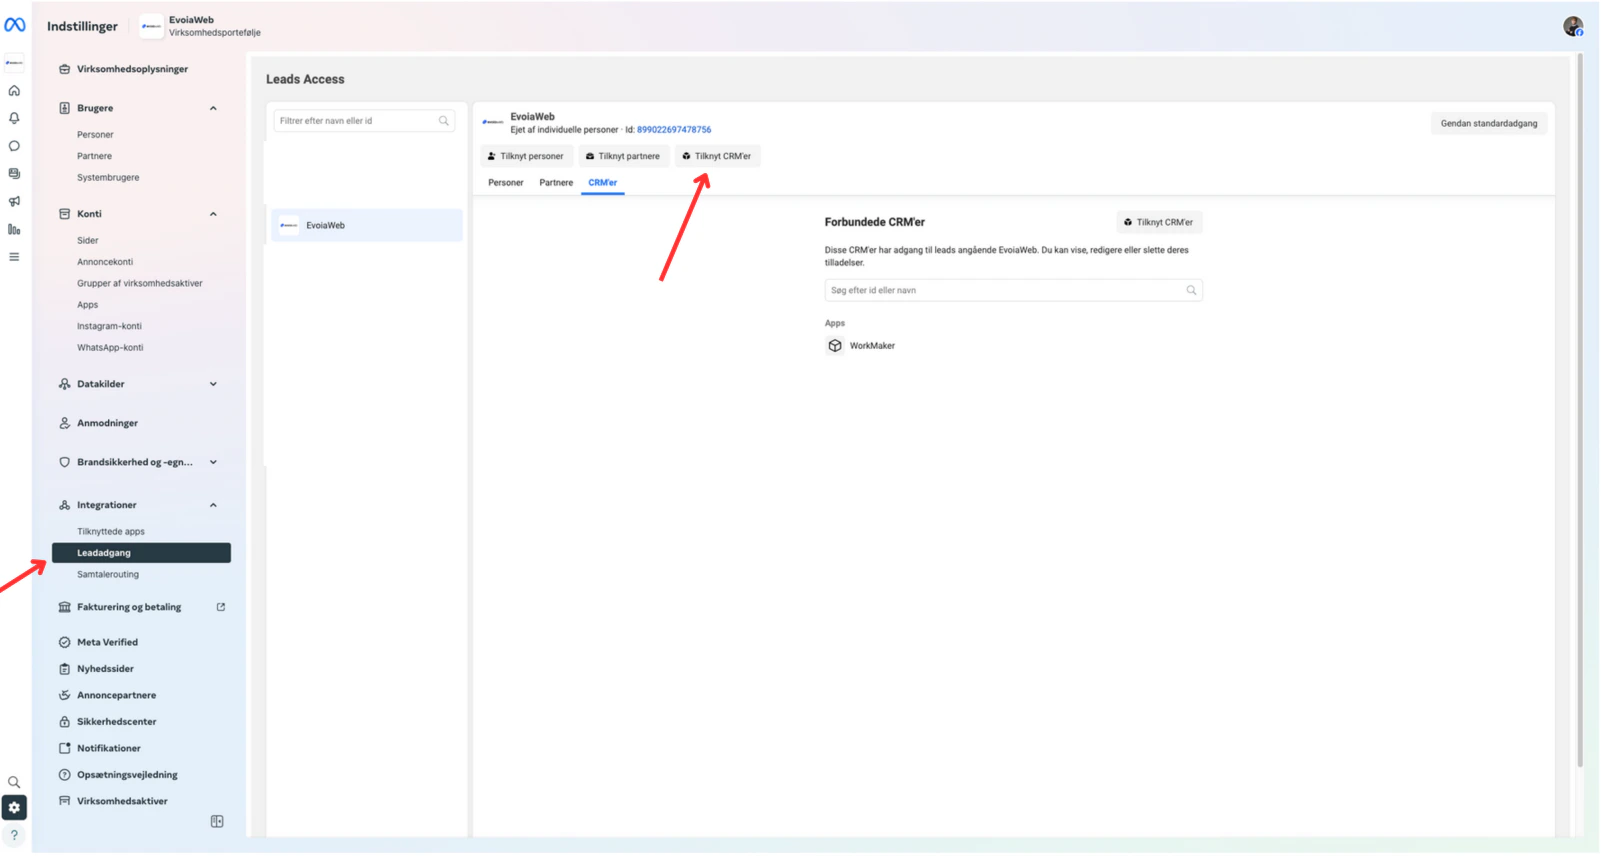Switch to the Partnere tab in the details panel
1601x856 pixels.
(x=556, y=183)
